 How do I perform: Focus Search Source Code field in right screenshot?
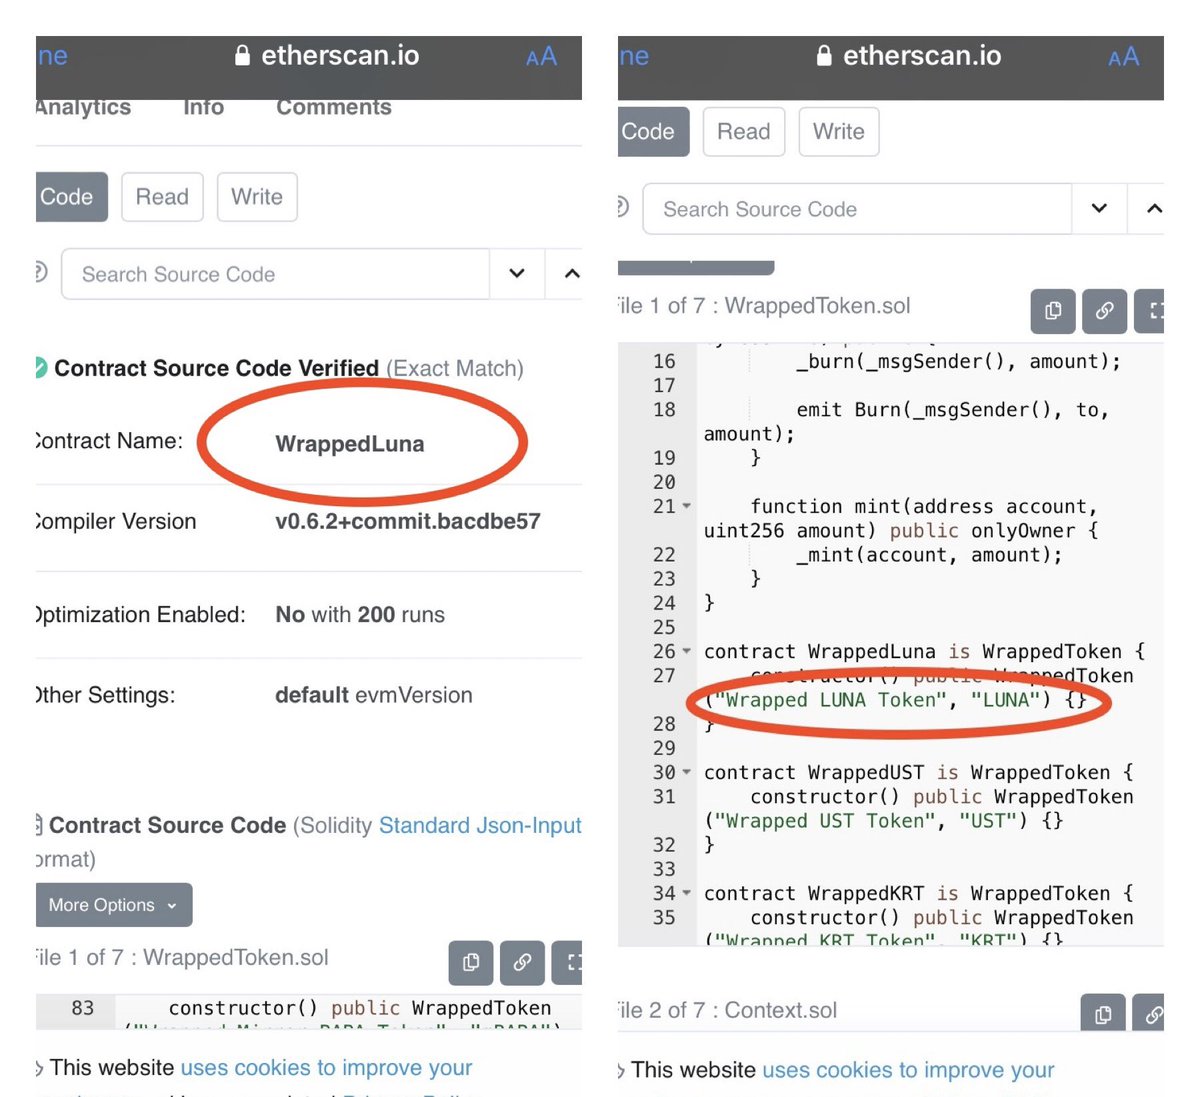coord(857,209)
